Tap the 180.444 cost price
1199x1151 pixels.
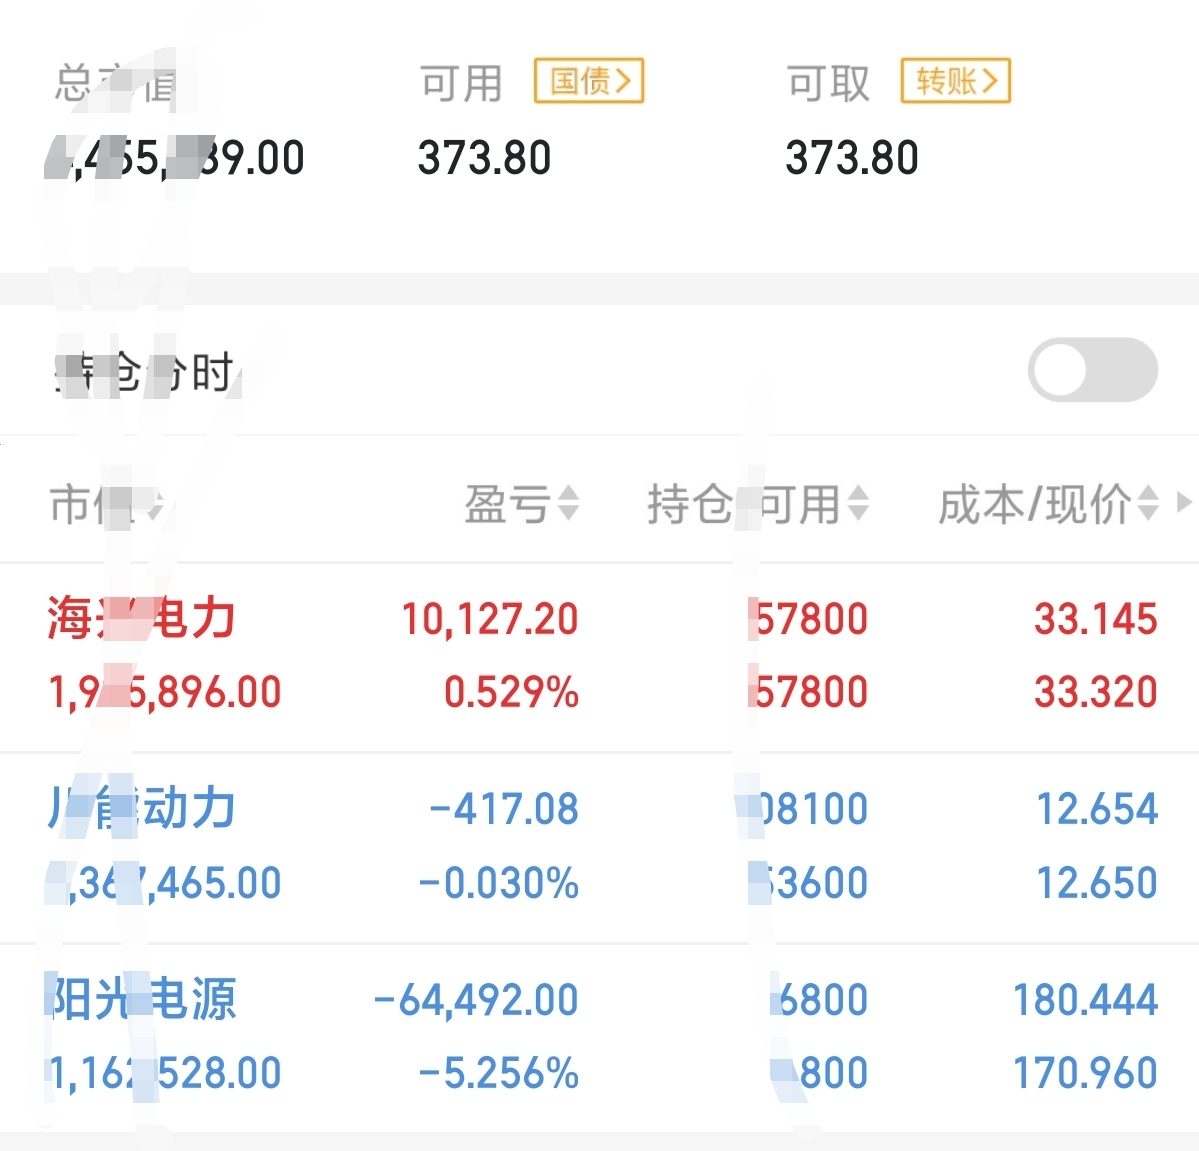(1085, 999)
